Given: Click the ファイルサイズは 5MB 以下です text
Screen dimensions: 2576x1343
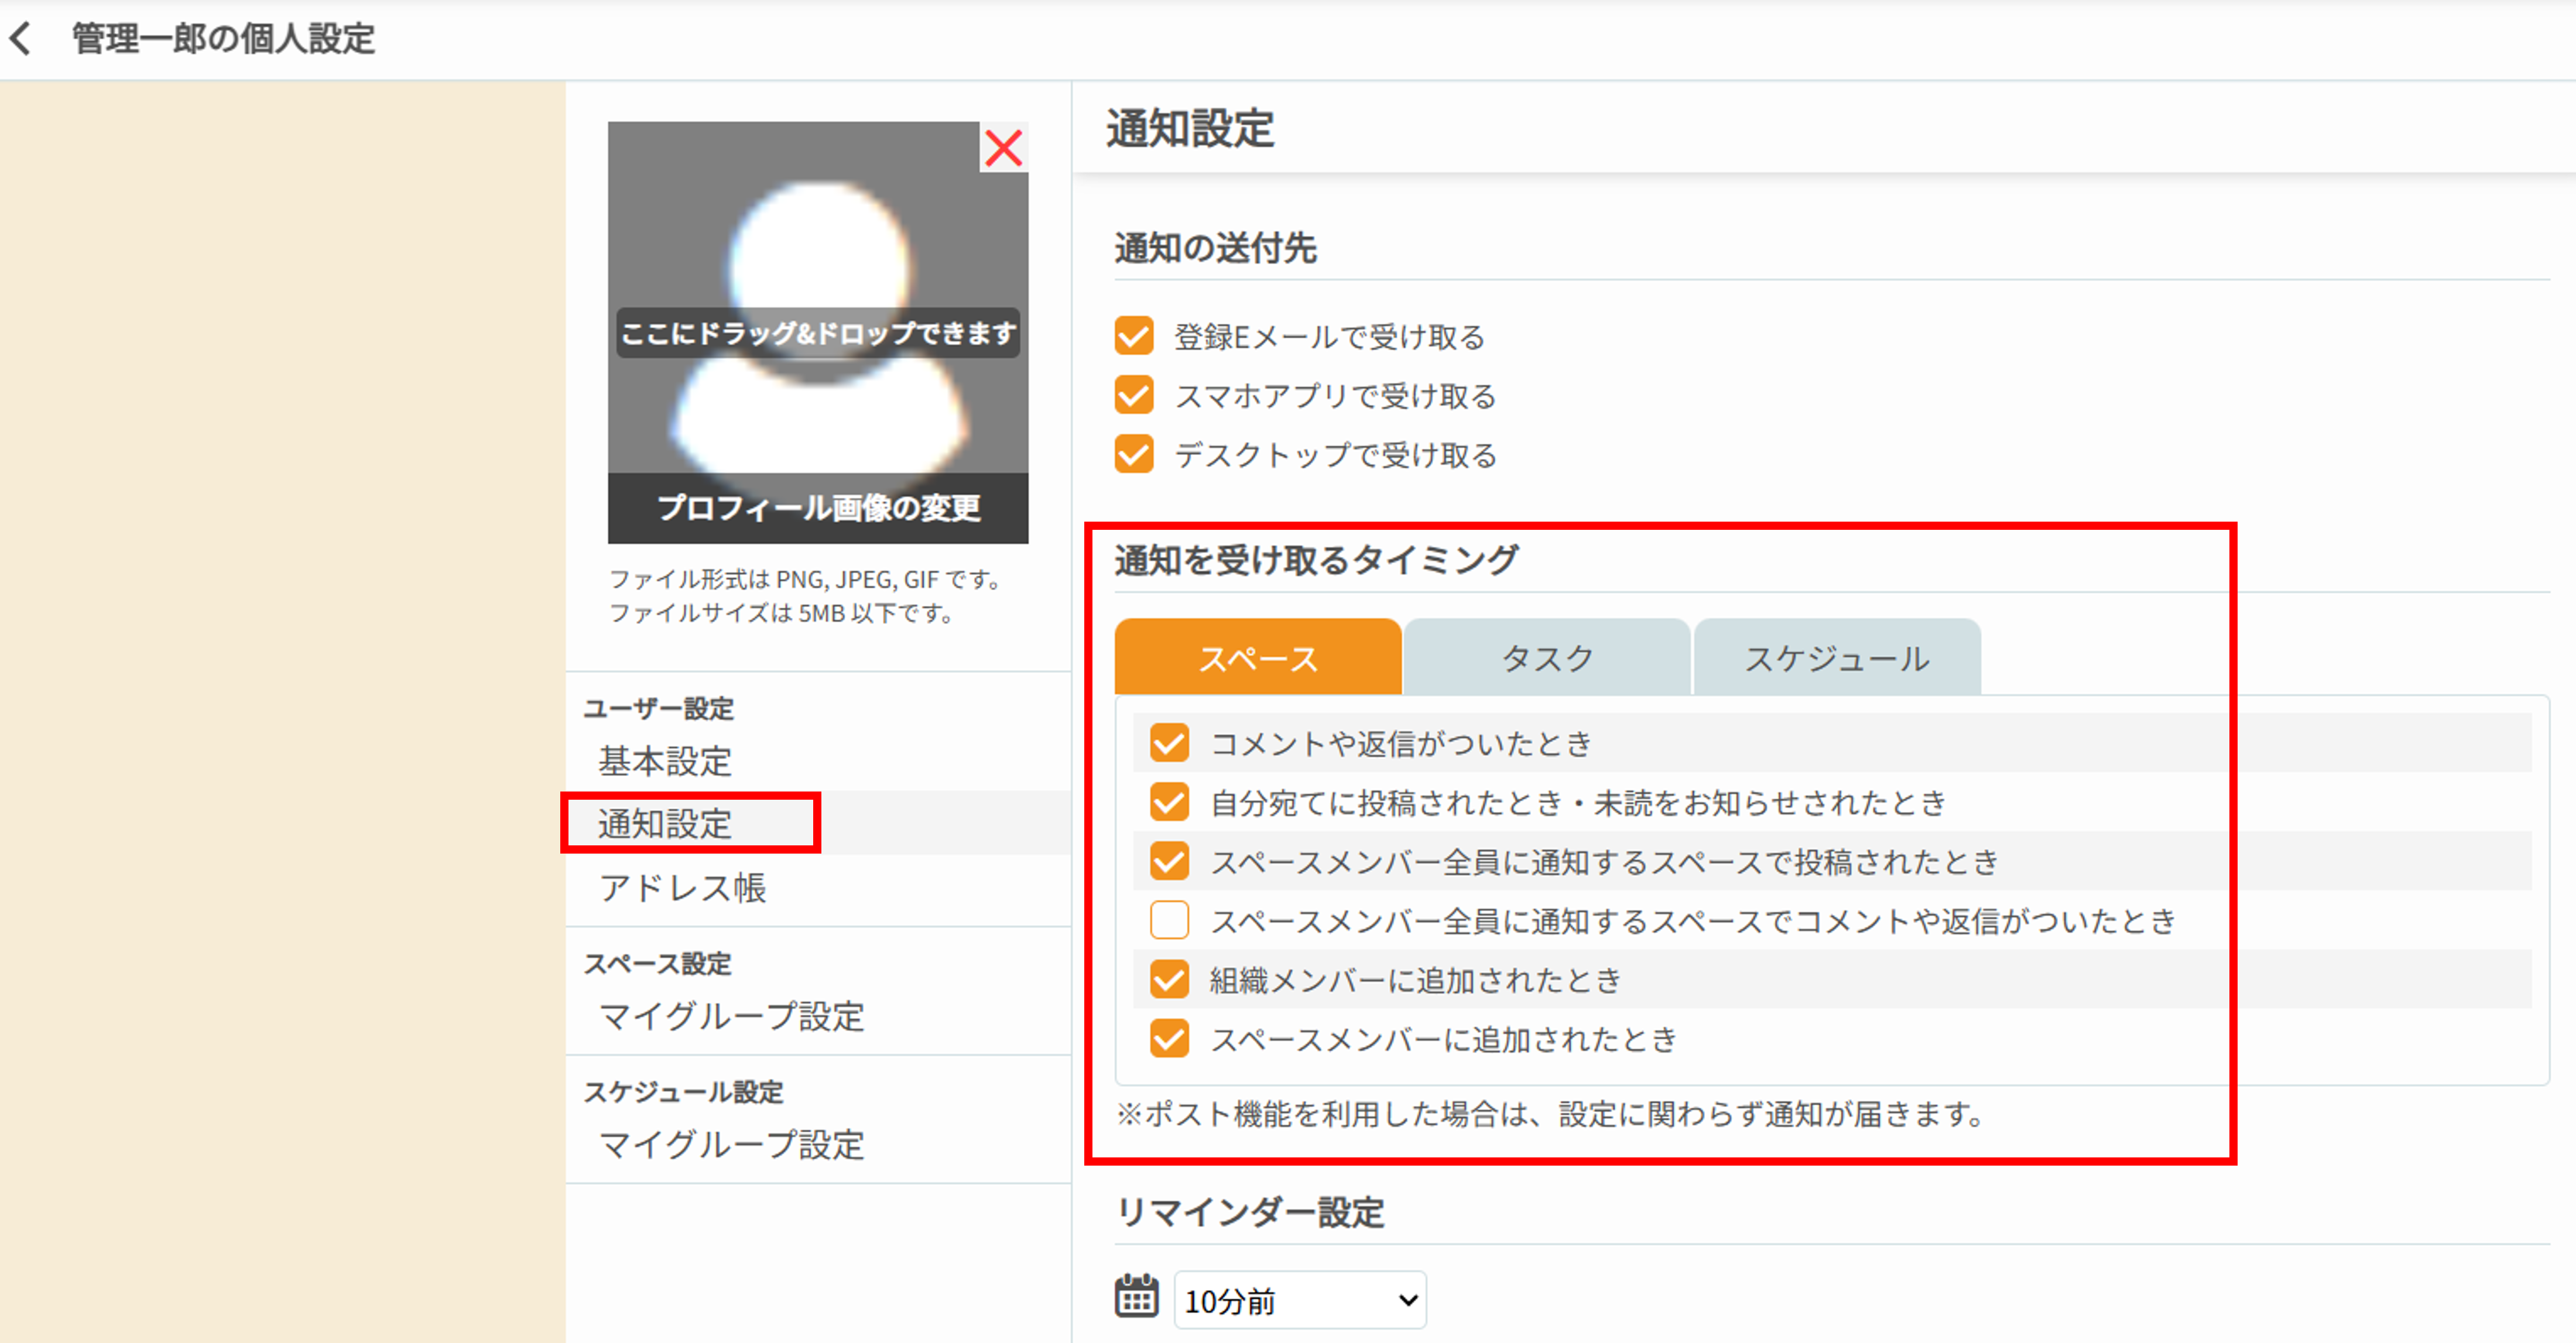Looking at the screenshot, I should 781,613.
